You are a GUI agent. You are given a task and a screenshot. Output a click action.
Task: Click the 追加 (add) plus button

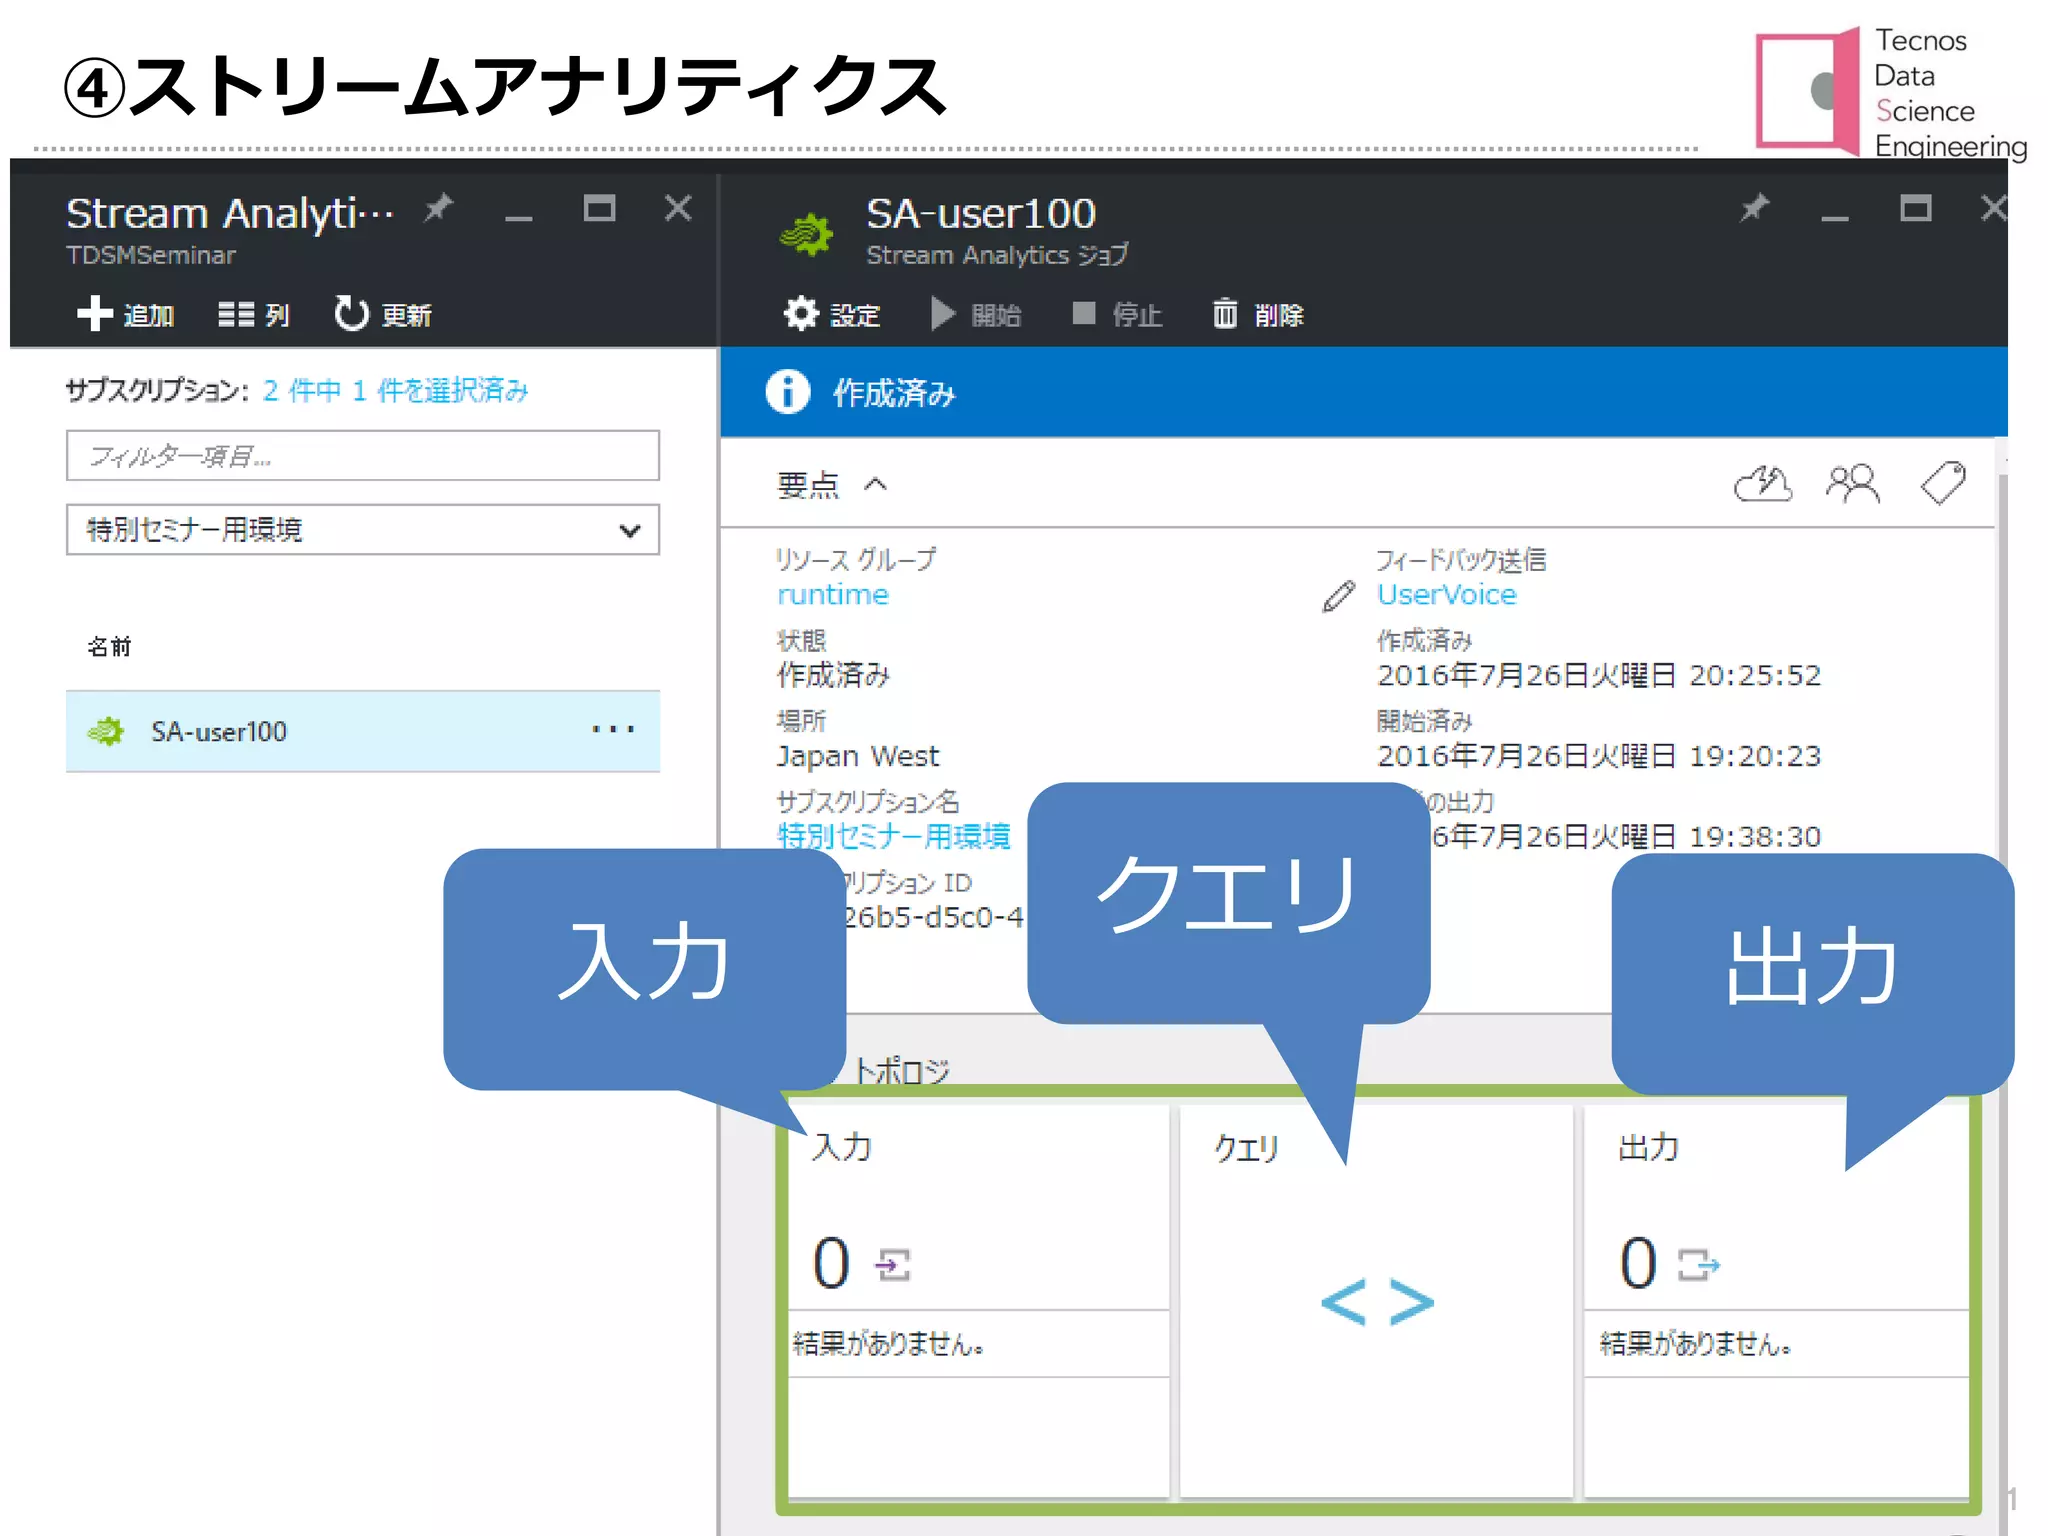[x=125, y=314]
